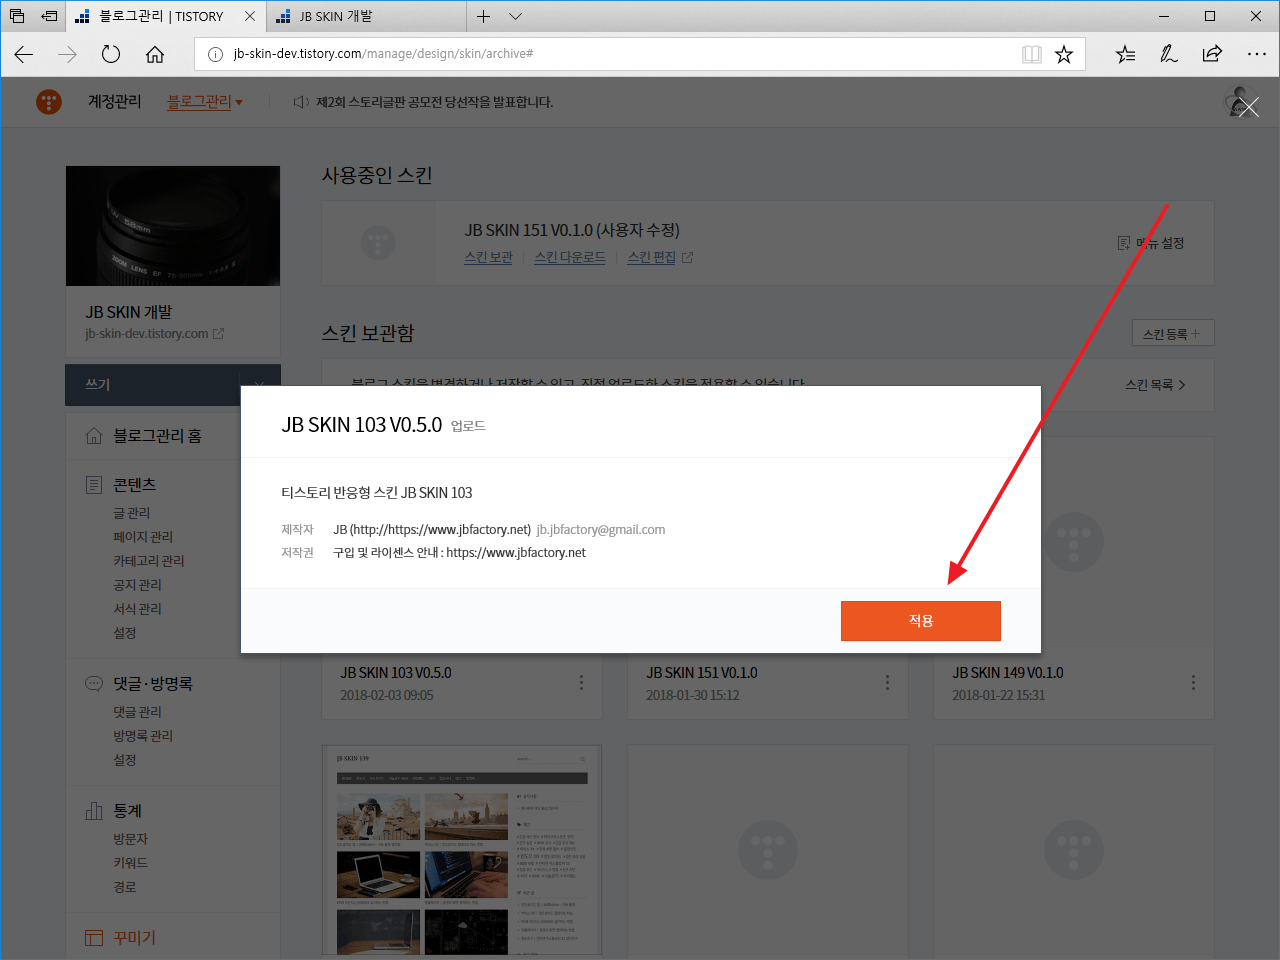The image size is (1280, 960).
Task: Open 페이지 관리 in sidebar
Action: [x=143, y=537]
